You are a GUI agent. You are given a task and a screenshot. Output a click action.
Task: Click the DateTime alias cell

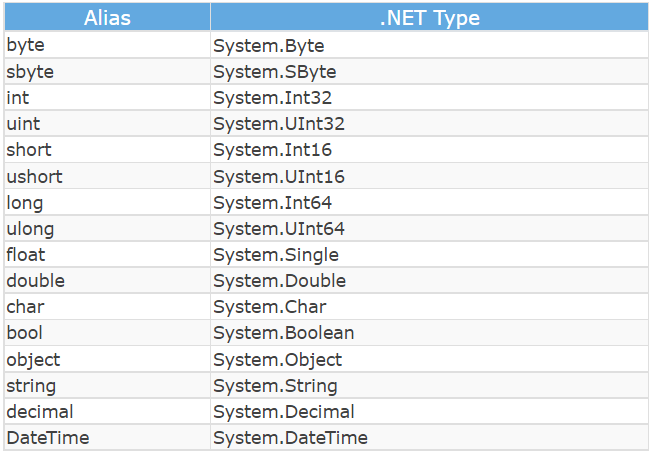107,437
